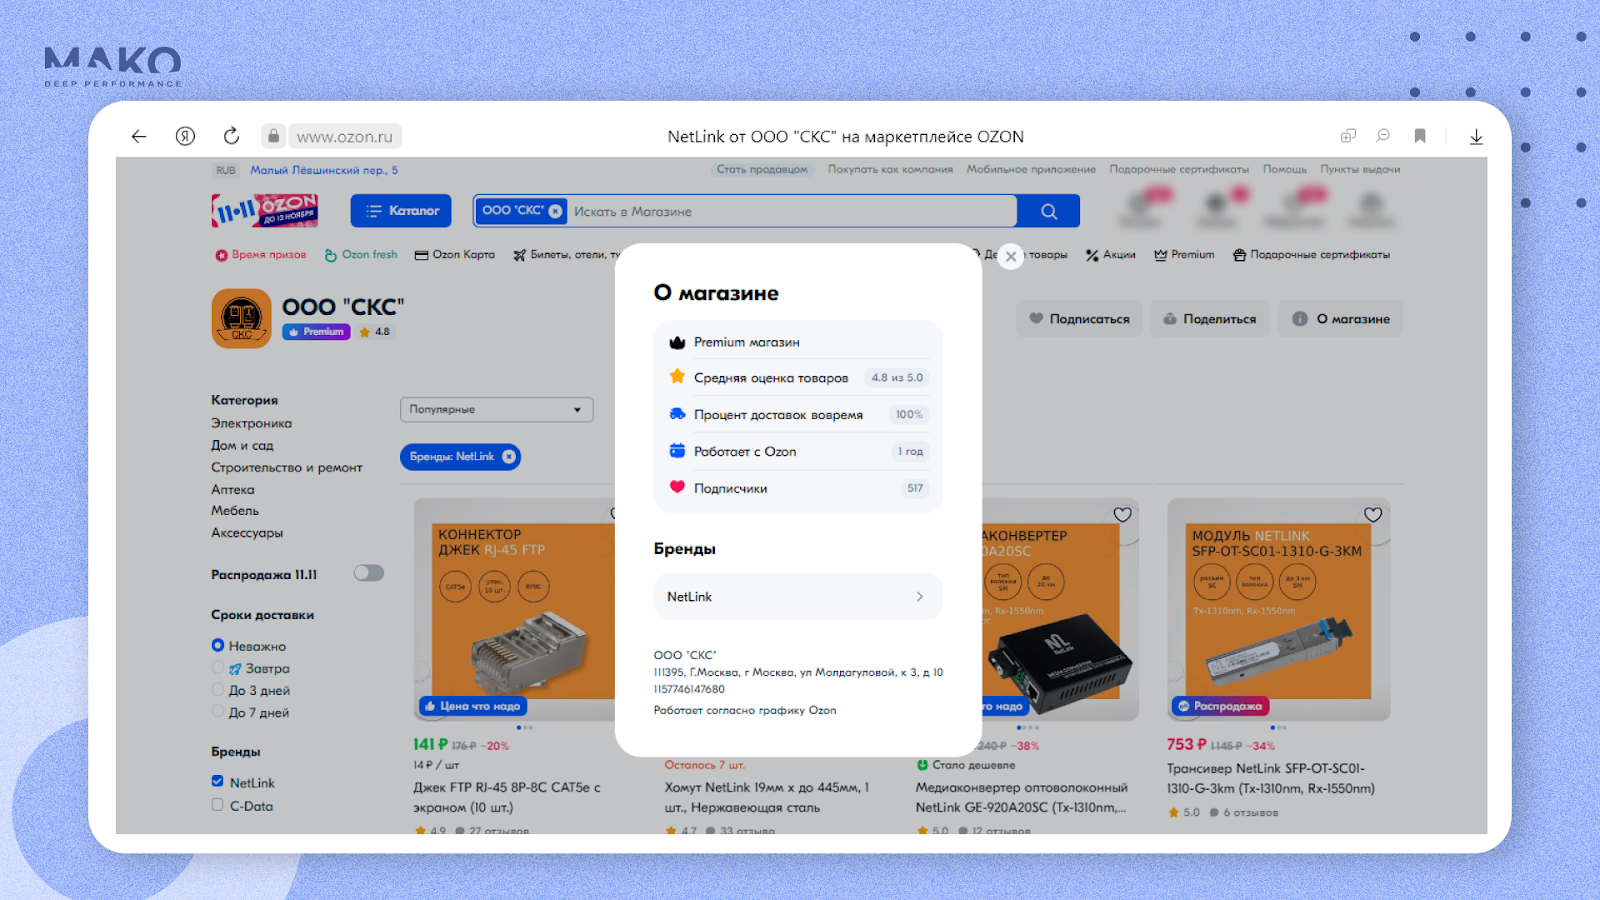The height and width of the screenshot is (900, 1600).
Task: Click the search magnifier button
Action: click(1048, 211)
